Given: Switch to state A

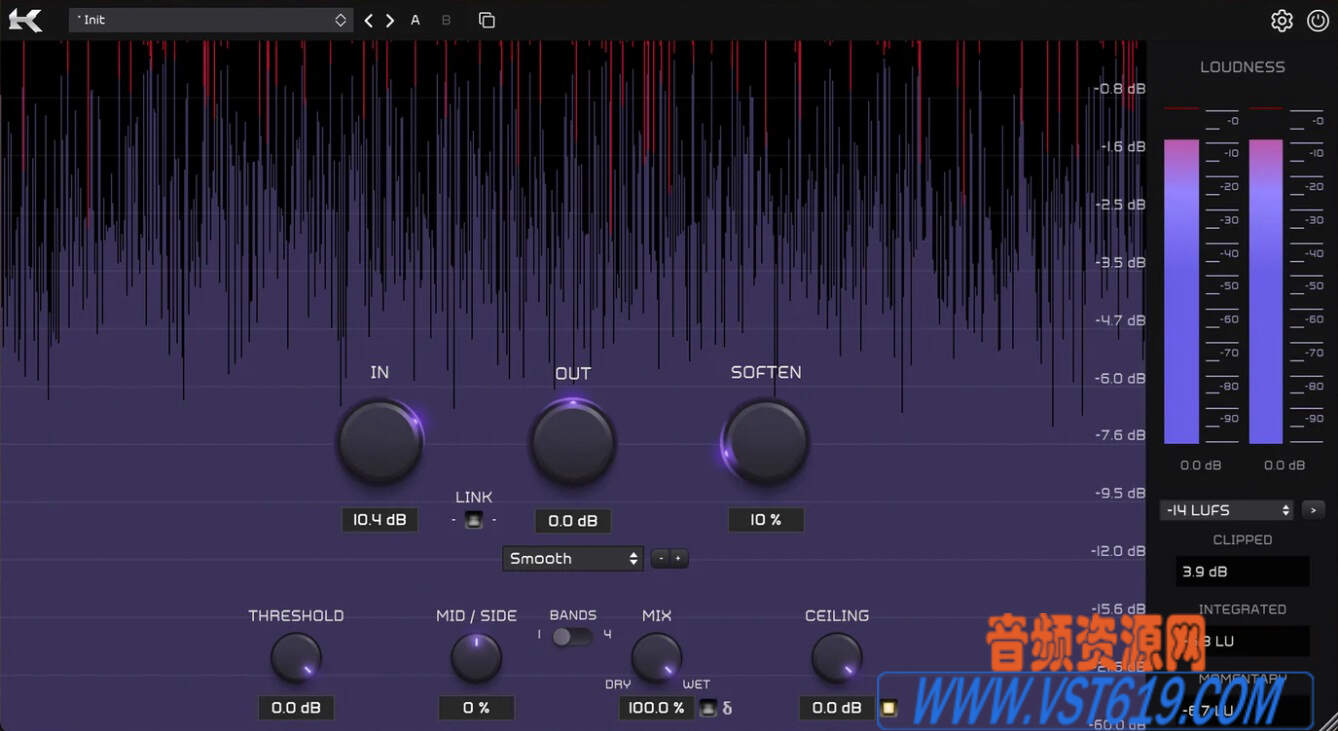Looking at the screenshot, I should 415,20.
